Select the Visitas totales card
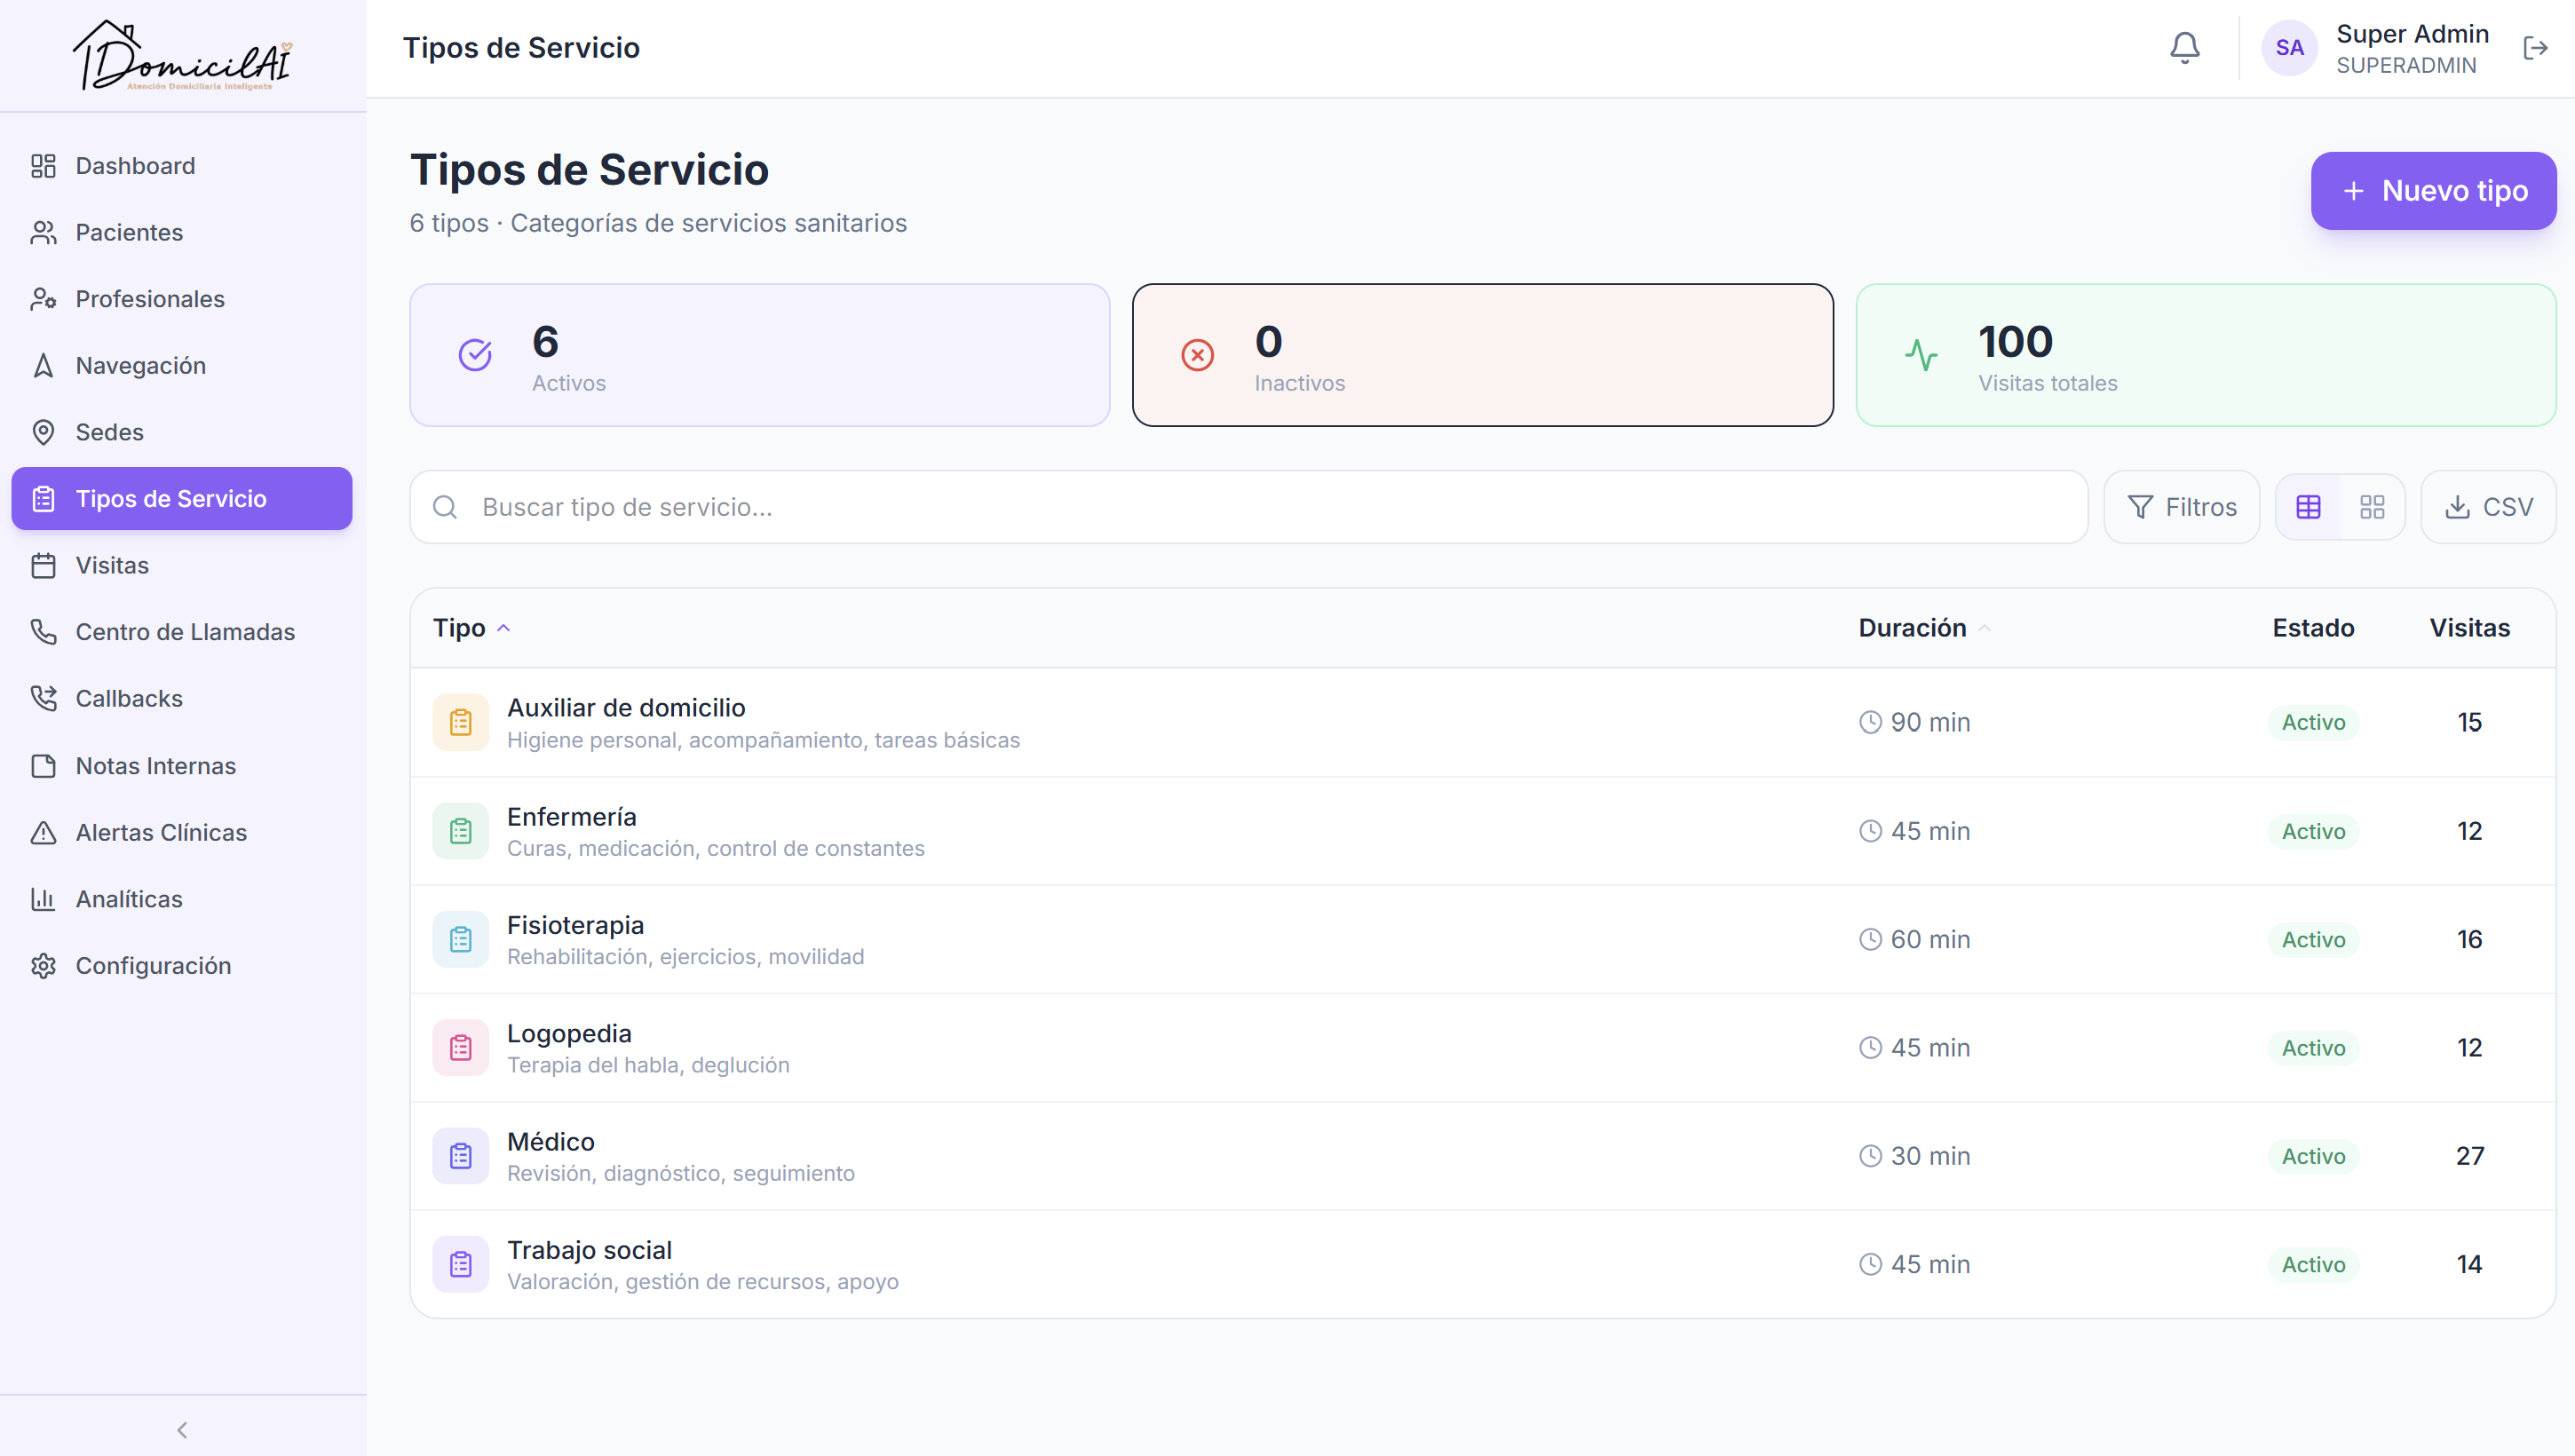2575x1456 pixels. (2205, 355)
